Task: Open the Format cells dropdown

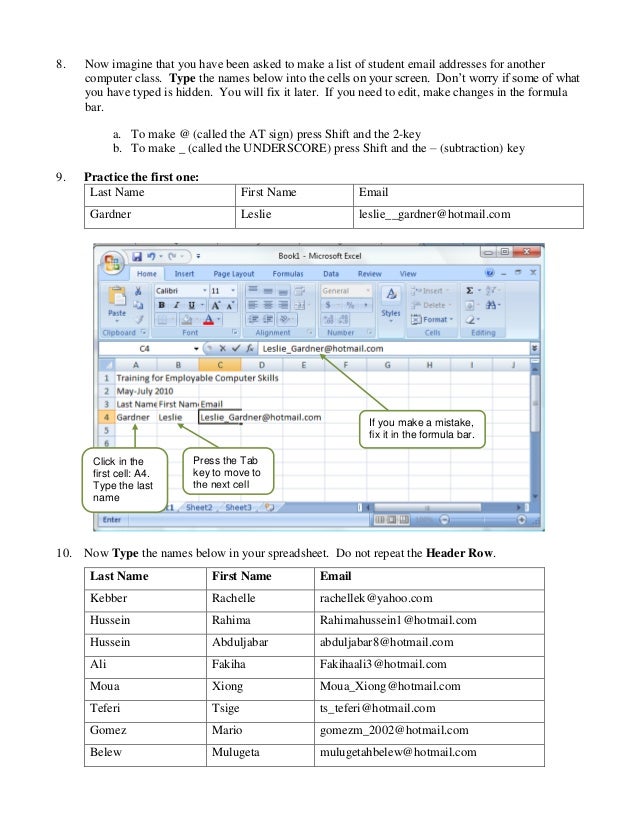Action: coord(433,319)
